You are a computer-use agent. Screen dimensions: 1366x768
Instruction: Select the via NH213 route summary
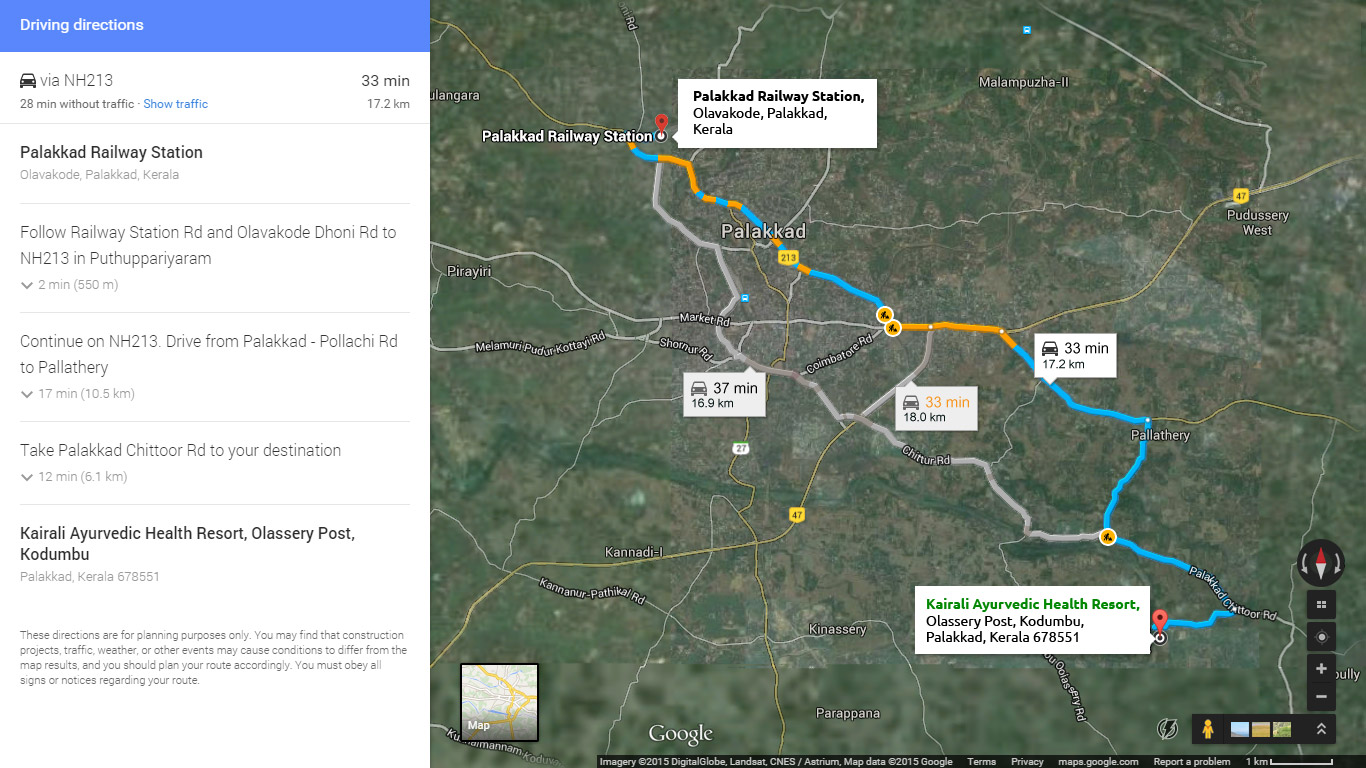(x=215, y=90)
